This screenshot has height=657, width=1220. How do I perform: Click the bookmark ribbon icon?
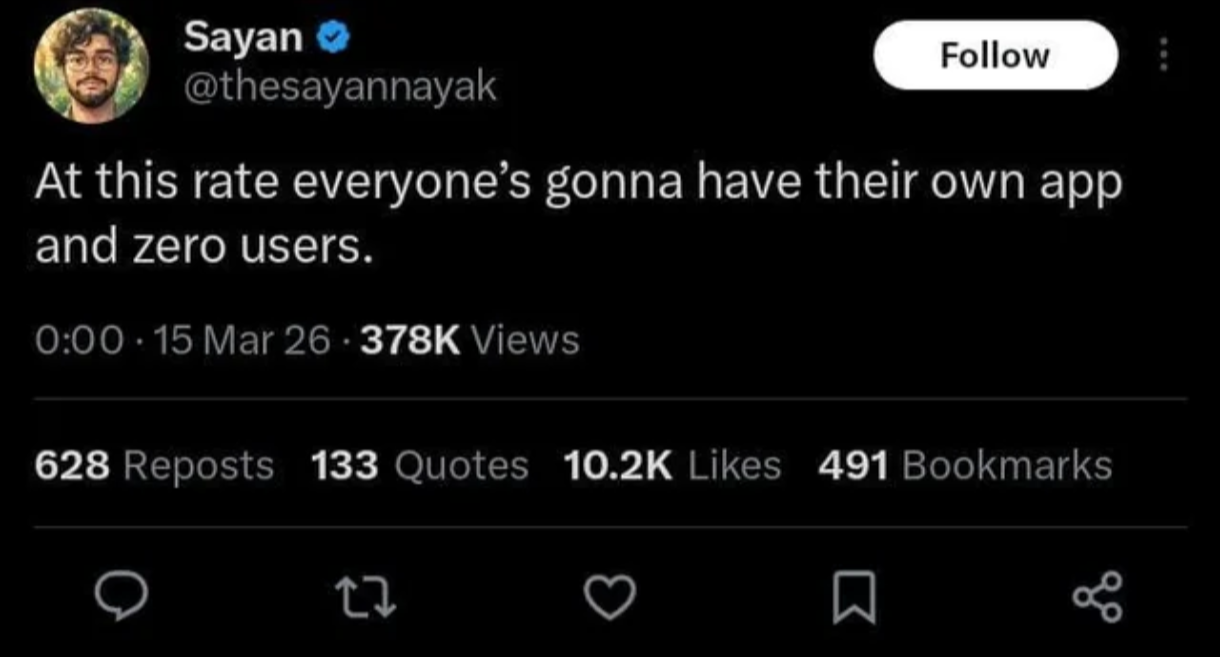[853, 598]
